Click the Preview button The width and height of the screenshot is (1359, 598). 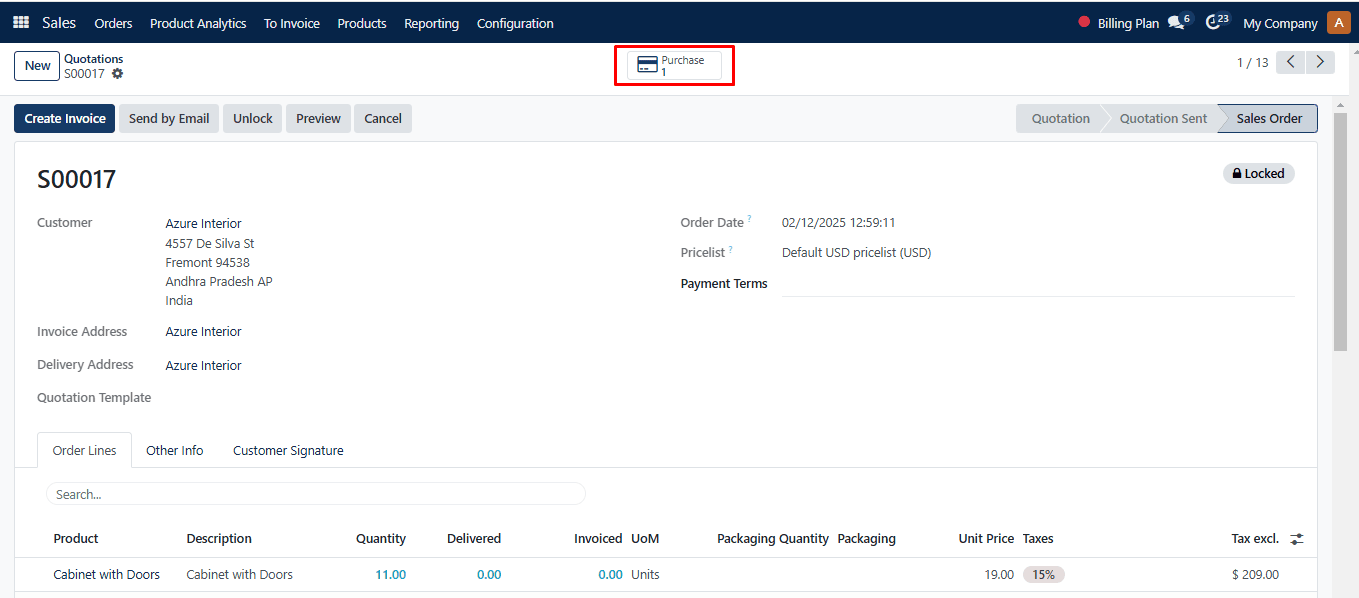pos(318,118)
